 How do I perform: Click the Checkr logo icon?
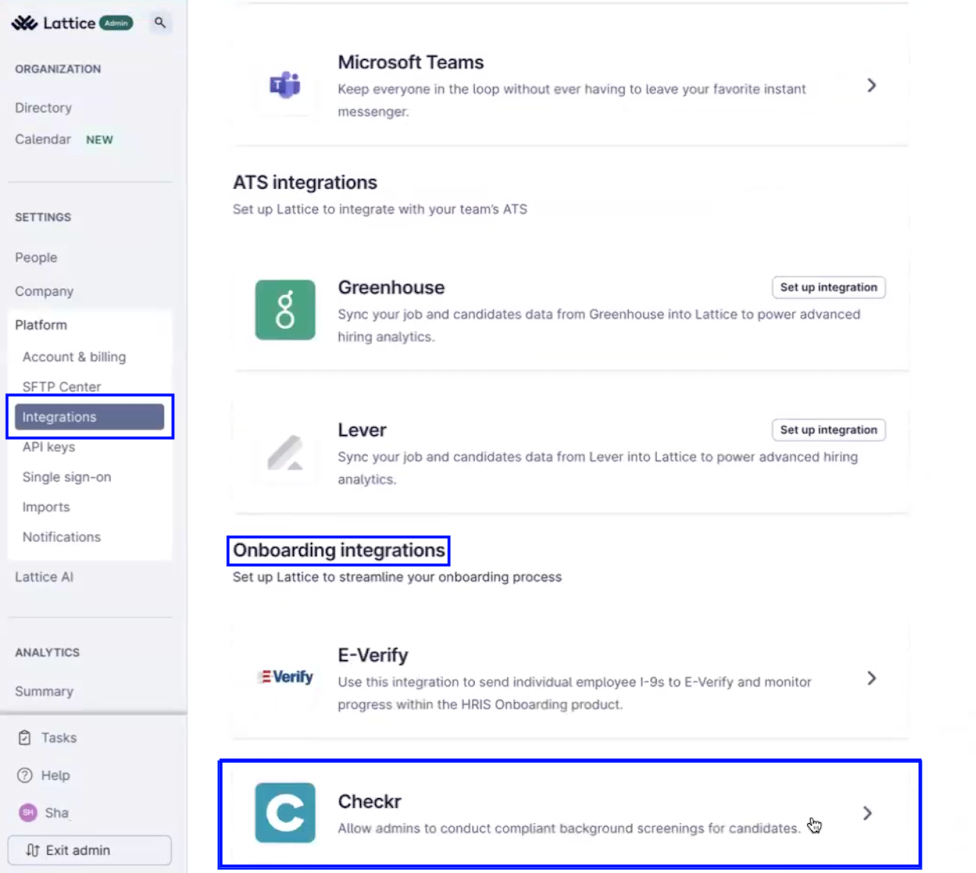[x=285, y=813]
